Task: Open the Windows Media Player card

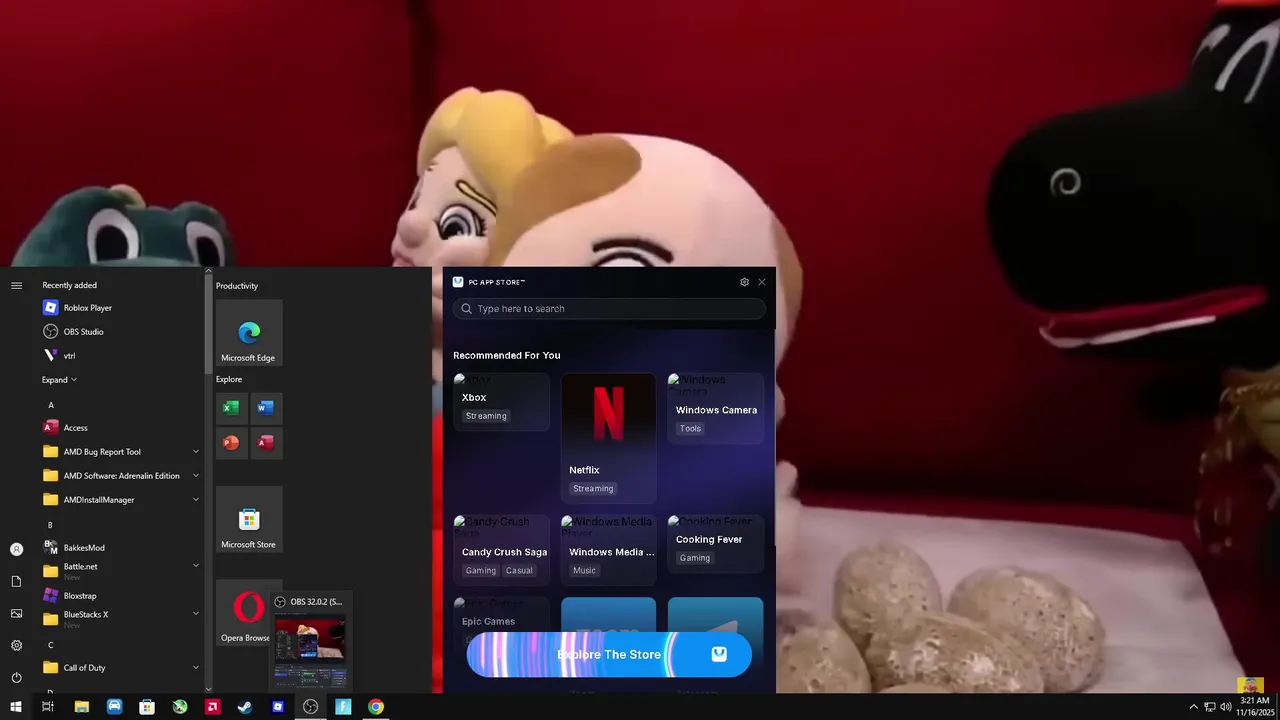Action: (608, 550)
